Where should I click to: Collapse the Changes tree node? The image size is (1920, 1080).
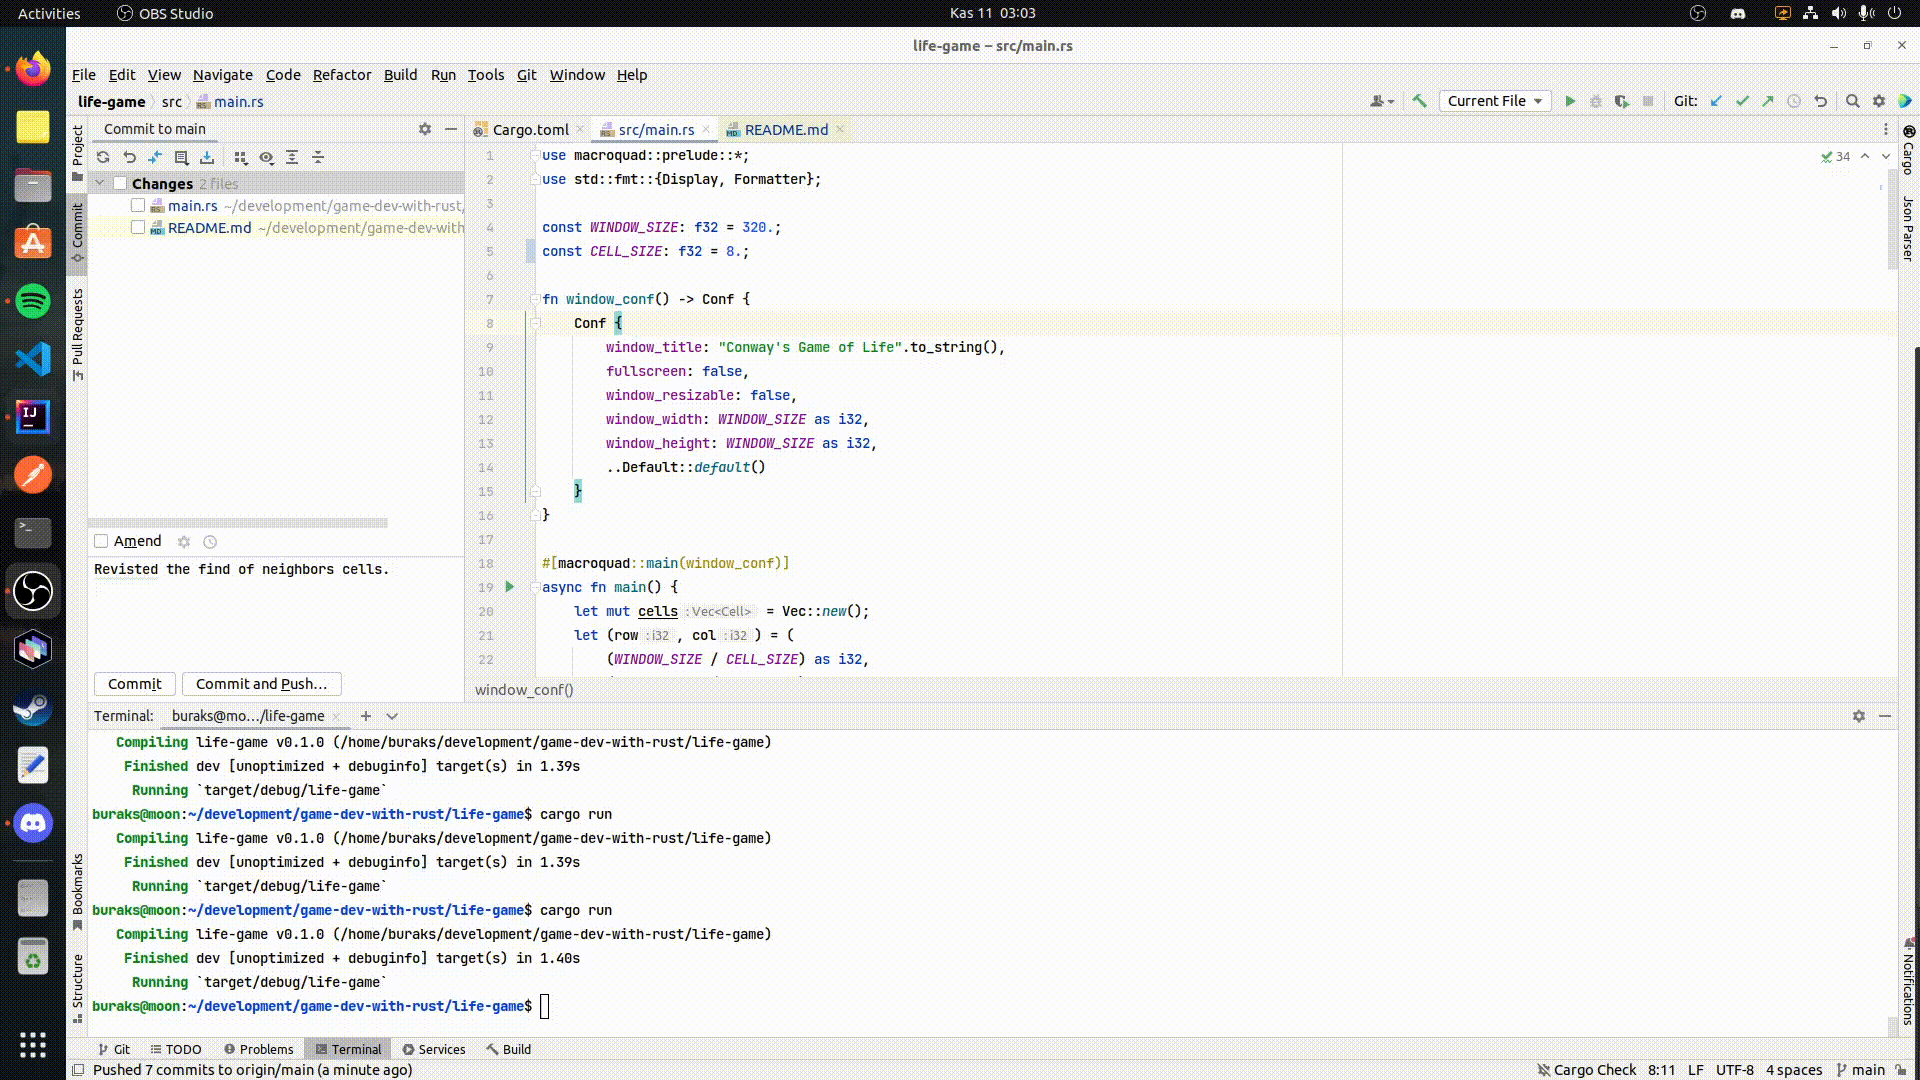pyautogui.click(x=100, y=183)
